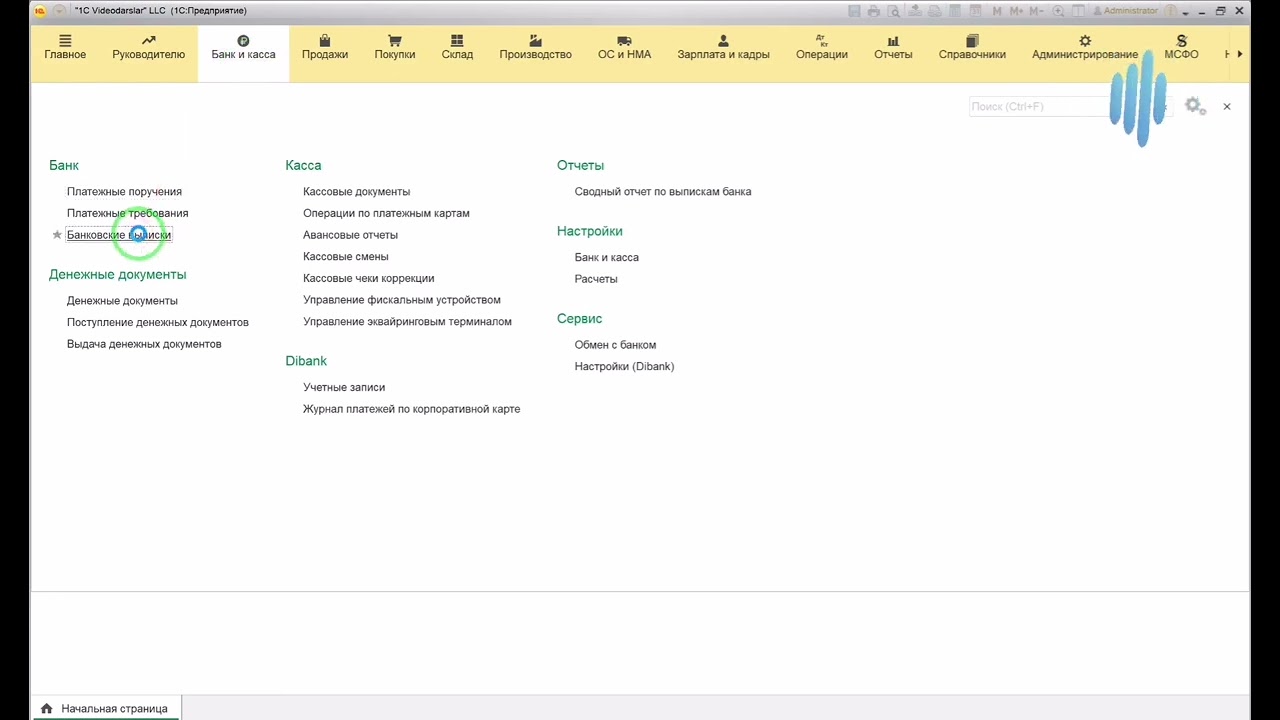Image resolution: width=1280 pixels, height=720 pixels.
Task: Open Банк и касса settings link
Action: 606,257
